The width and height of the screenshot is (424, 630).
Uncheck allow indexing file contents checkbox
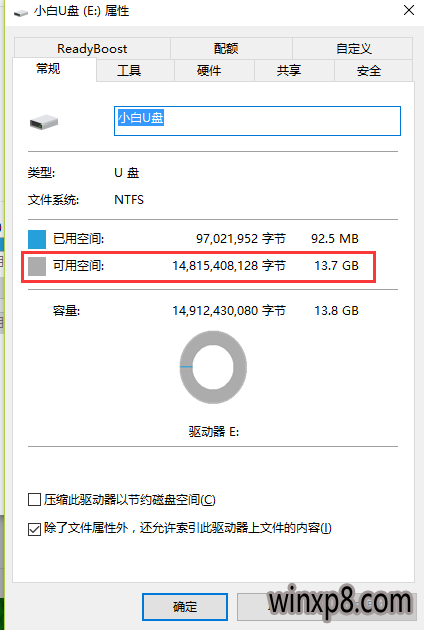click(35, 529)
